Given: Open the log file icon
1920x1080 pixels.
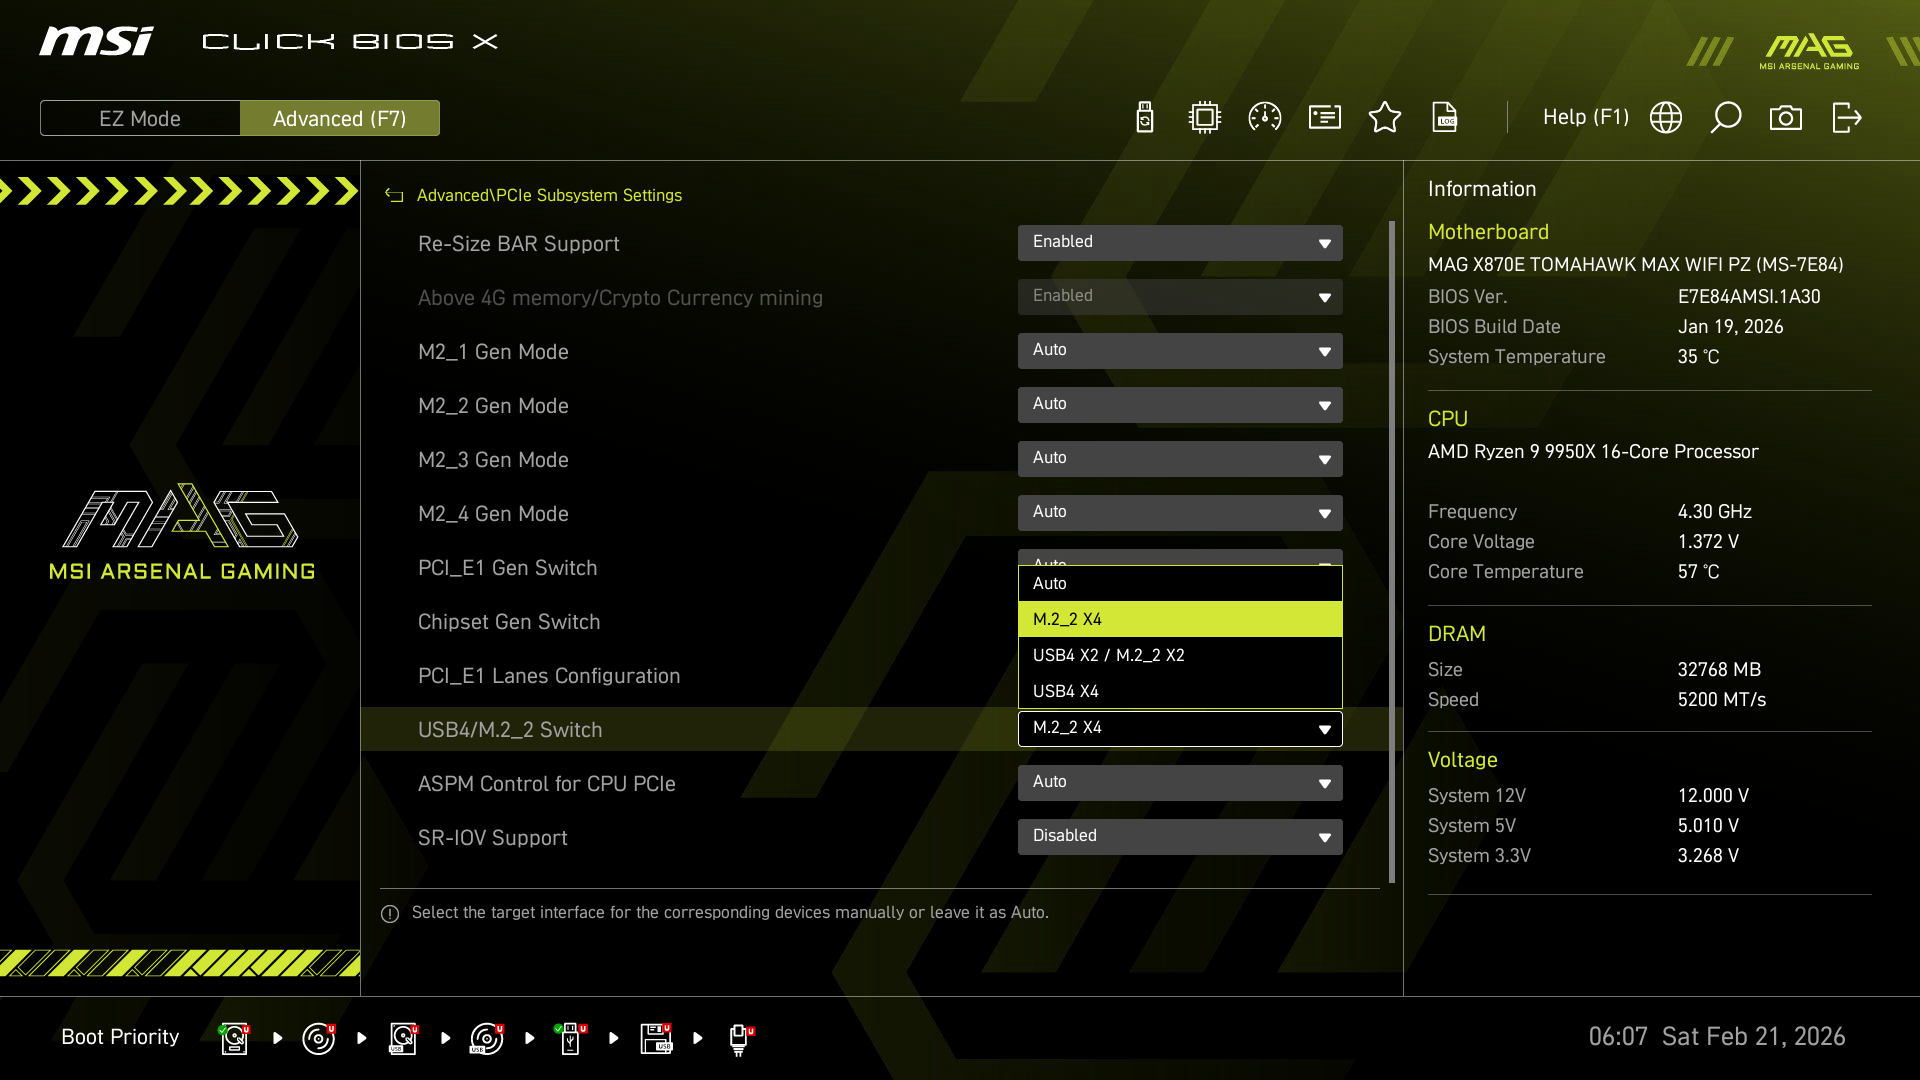Looking at the screenshot, I should point(1445,117).
